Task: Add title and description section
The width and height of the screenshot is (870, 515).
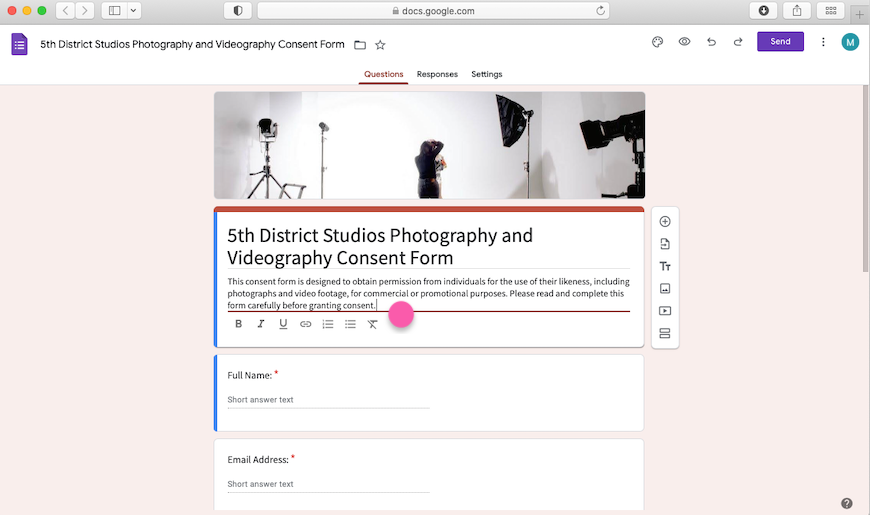Action: pos(665,266)
